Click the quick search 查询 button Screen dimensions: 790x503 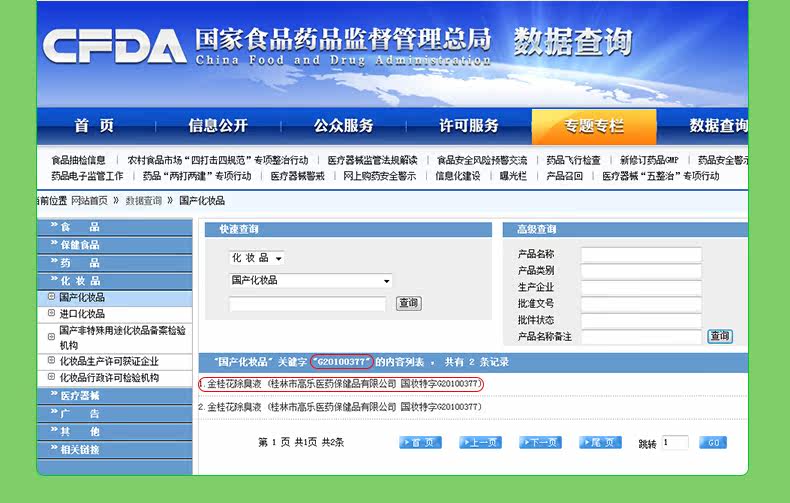point(409,303)
